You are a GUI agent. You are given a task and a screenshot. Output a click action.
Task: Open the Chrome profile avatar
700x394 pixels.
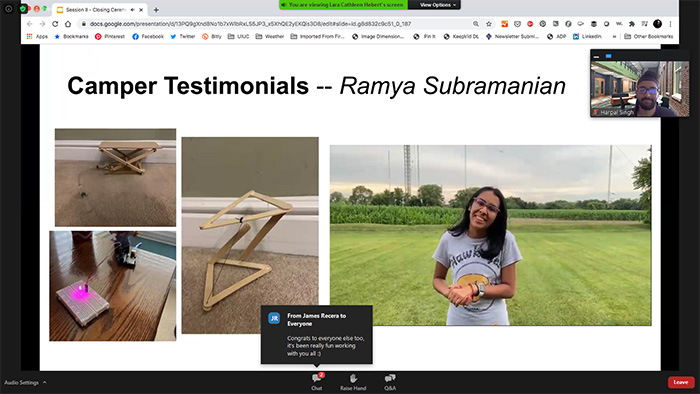(x=658, y=24)
